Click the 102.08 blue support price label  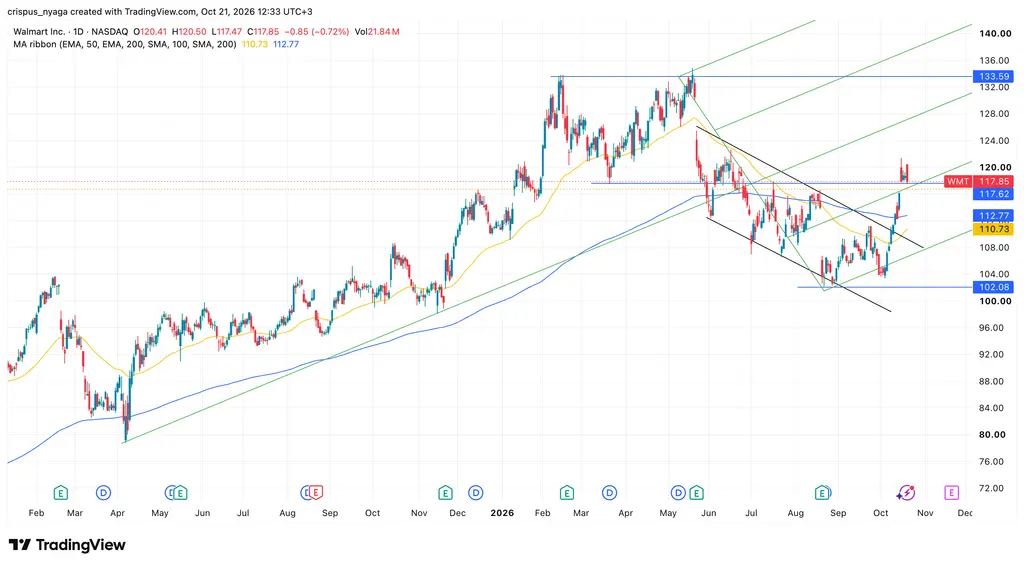[x=994, y=287]
